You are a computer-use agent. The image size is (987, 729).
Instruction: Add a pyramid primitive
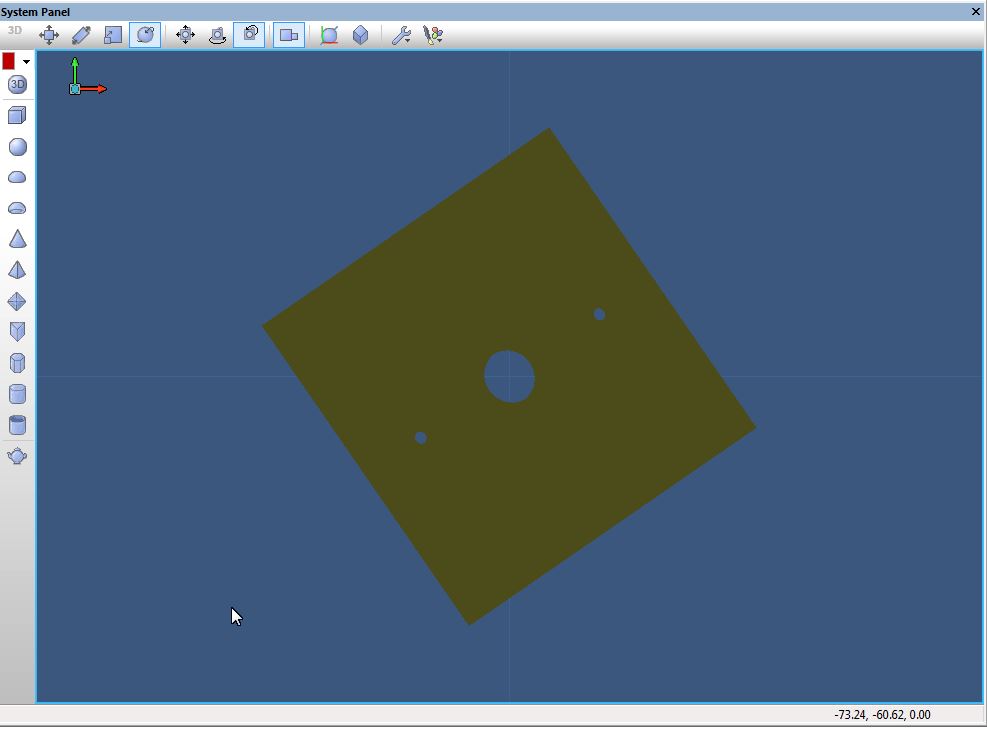pos(17,270)
